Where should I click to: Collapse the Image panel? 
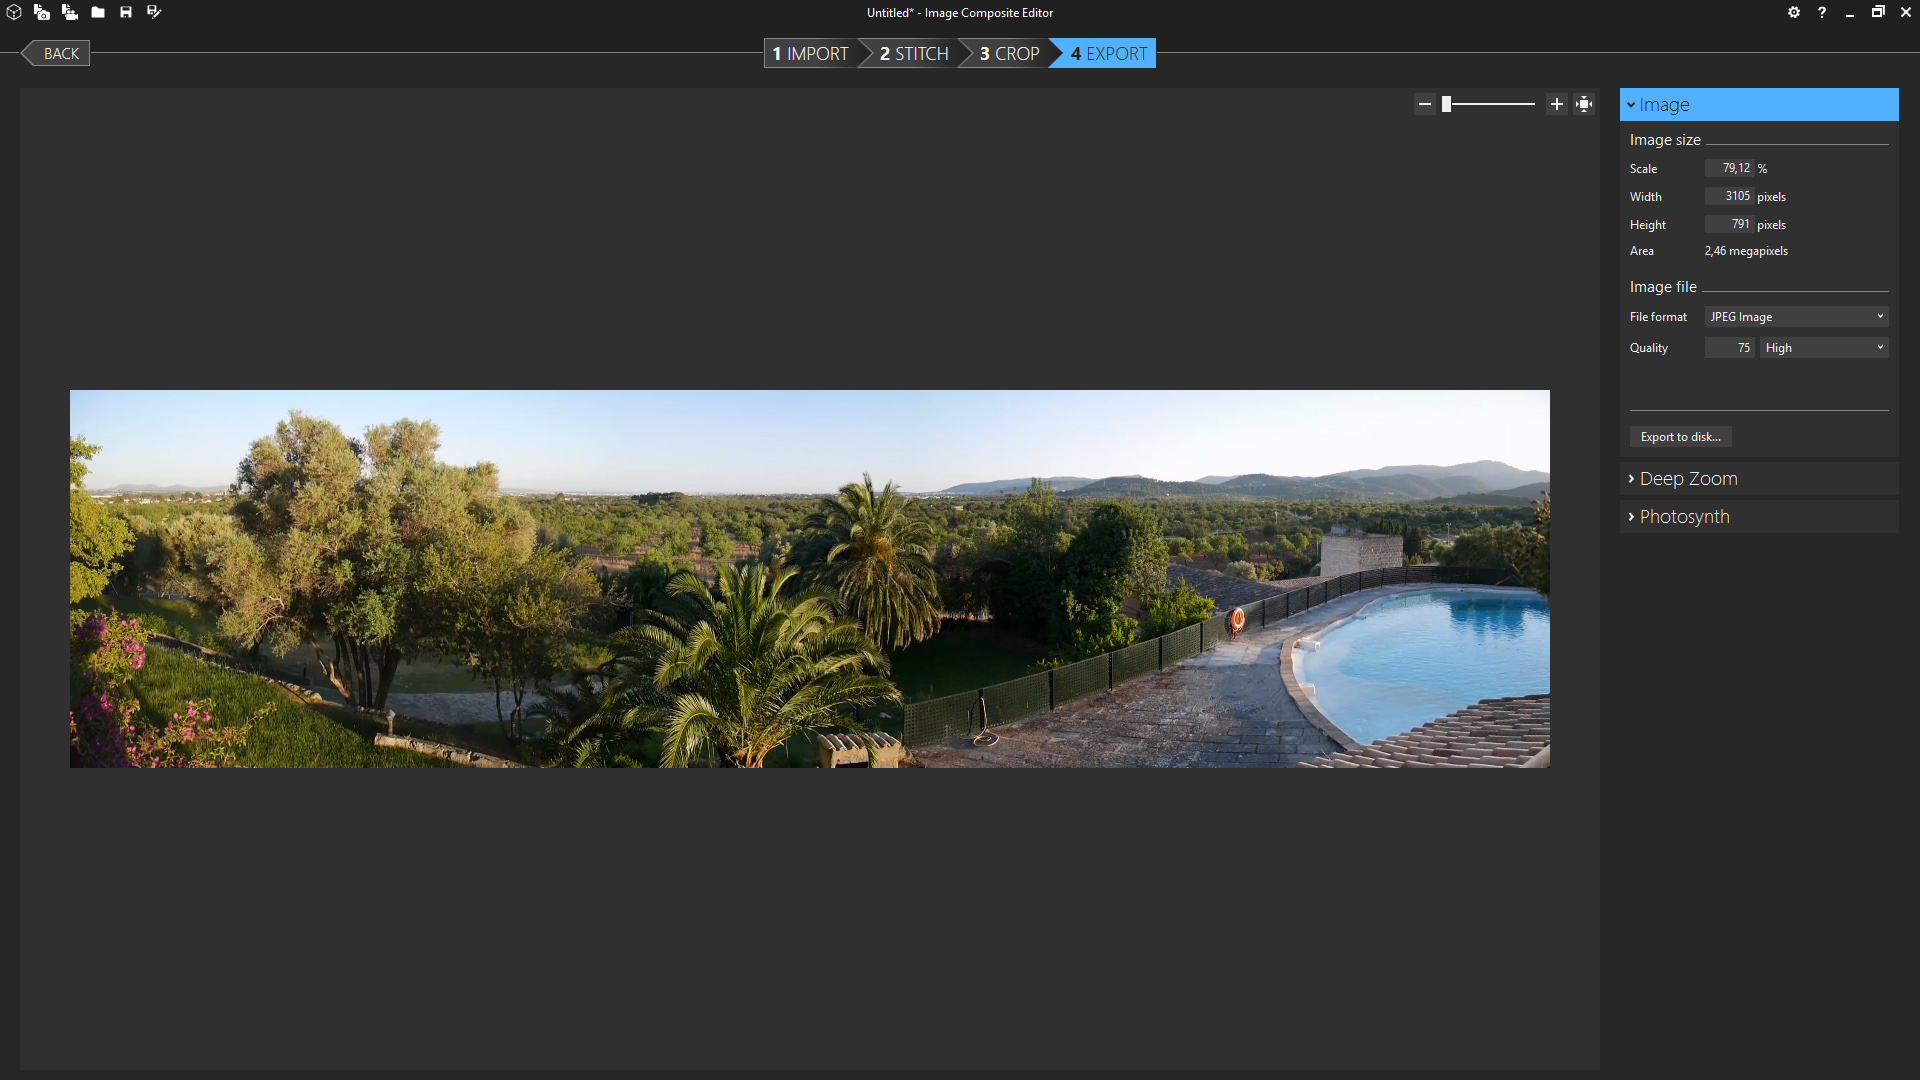click(1630, 104)
